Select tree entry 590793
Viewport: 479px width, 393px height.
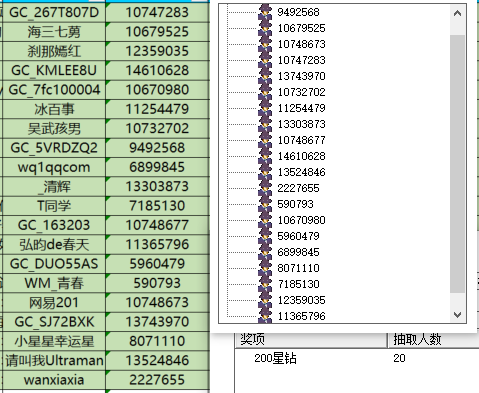click(x=296, y=204)
